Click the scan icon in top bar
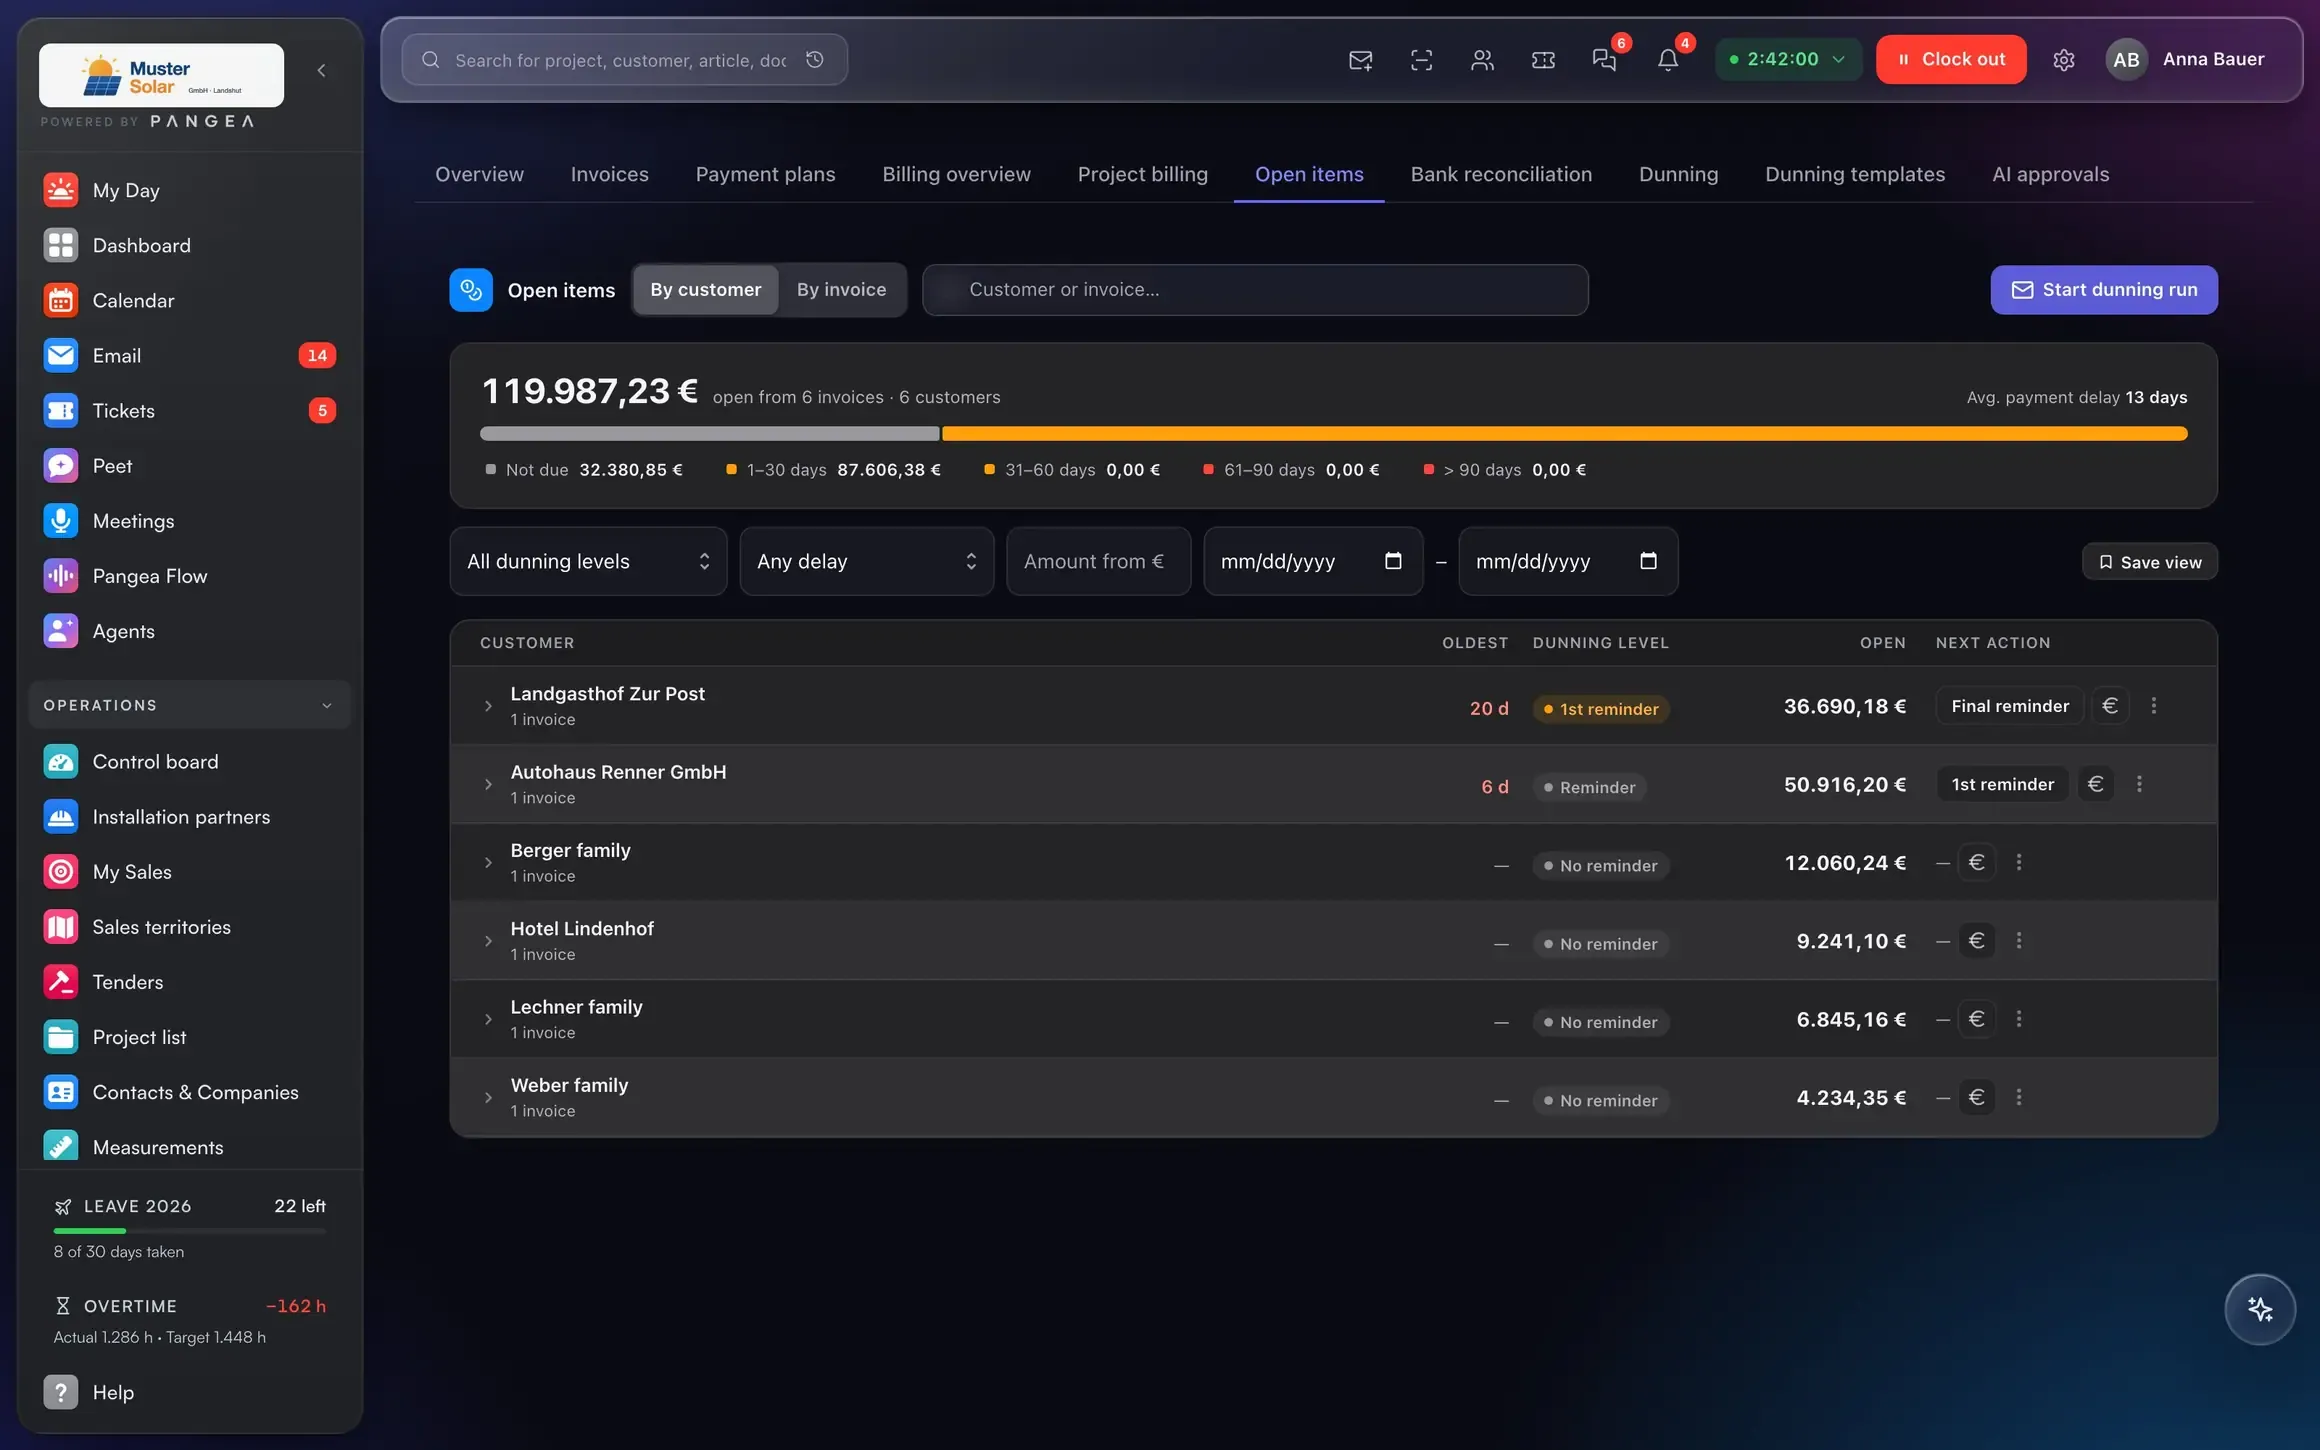This screenshot has width=2320, height=1450. (x=1421, y=60)
